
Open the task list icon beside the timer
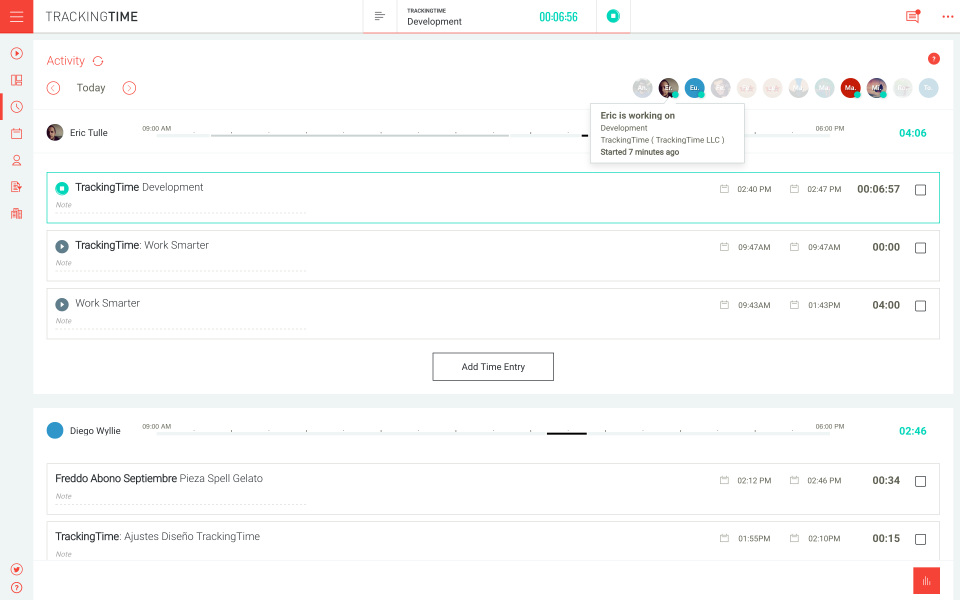pos(380,17)
